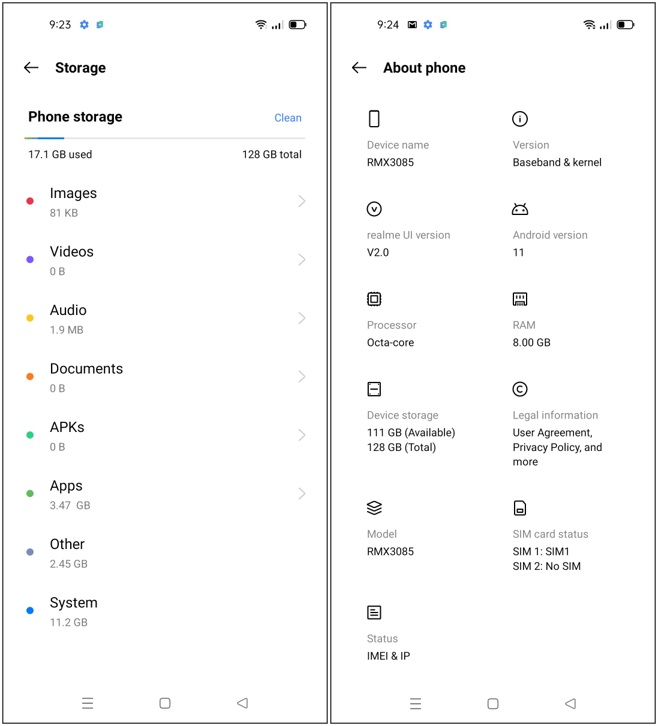Screen dimensions: 658x726
Task: Open Status IMEI & IP details
Action: [388, 646]
